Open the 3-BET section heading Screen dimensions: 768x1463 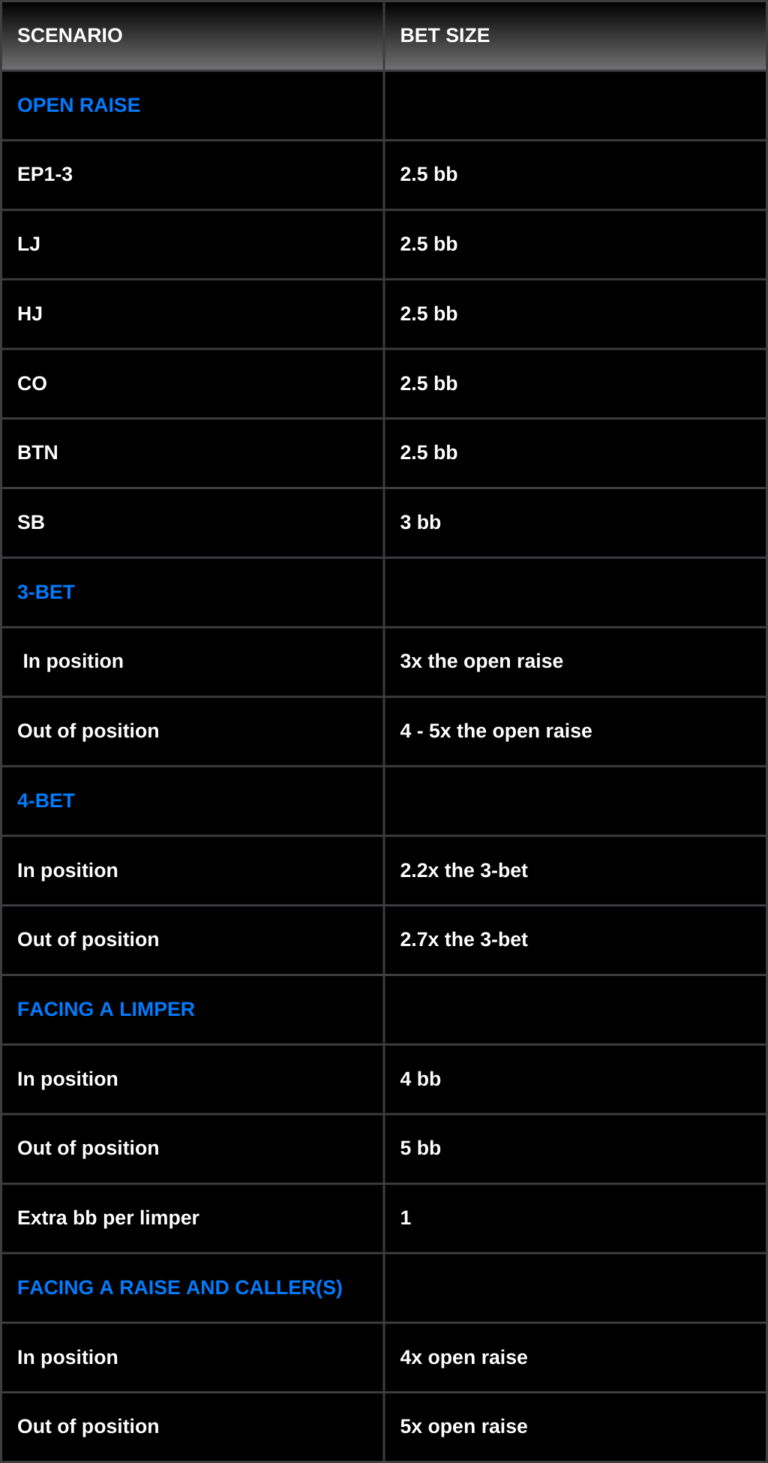pos(46,592)
